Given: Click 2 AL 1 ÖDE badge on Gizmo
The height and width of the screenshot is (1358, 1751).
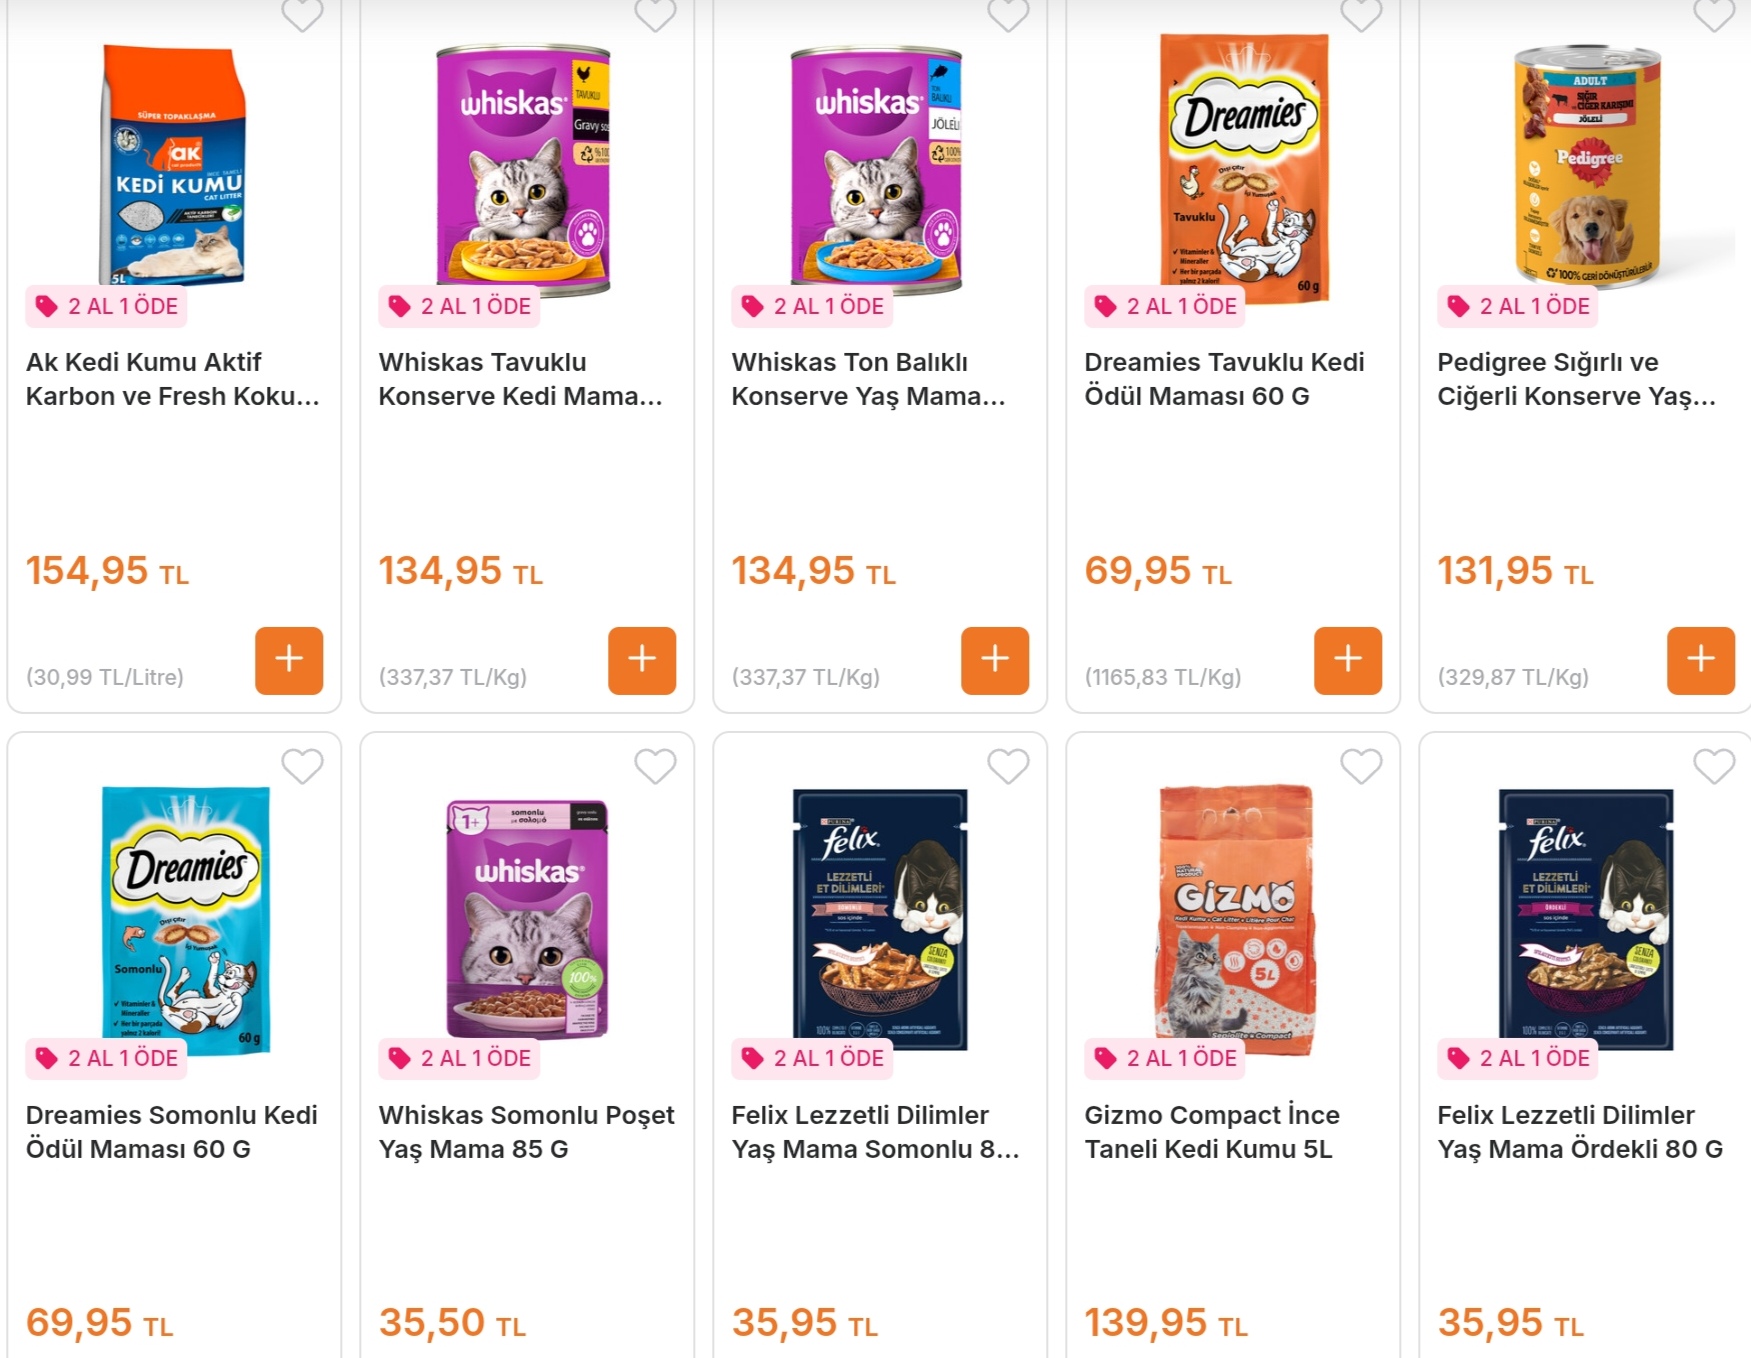Looking at the screenshot, I should pos(1166,1058).
